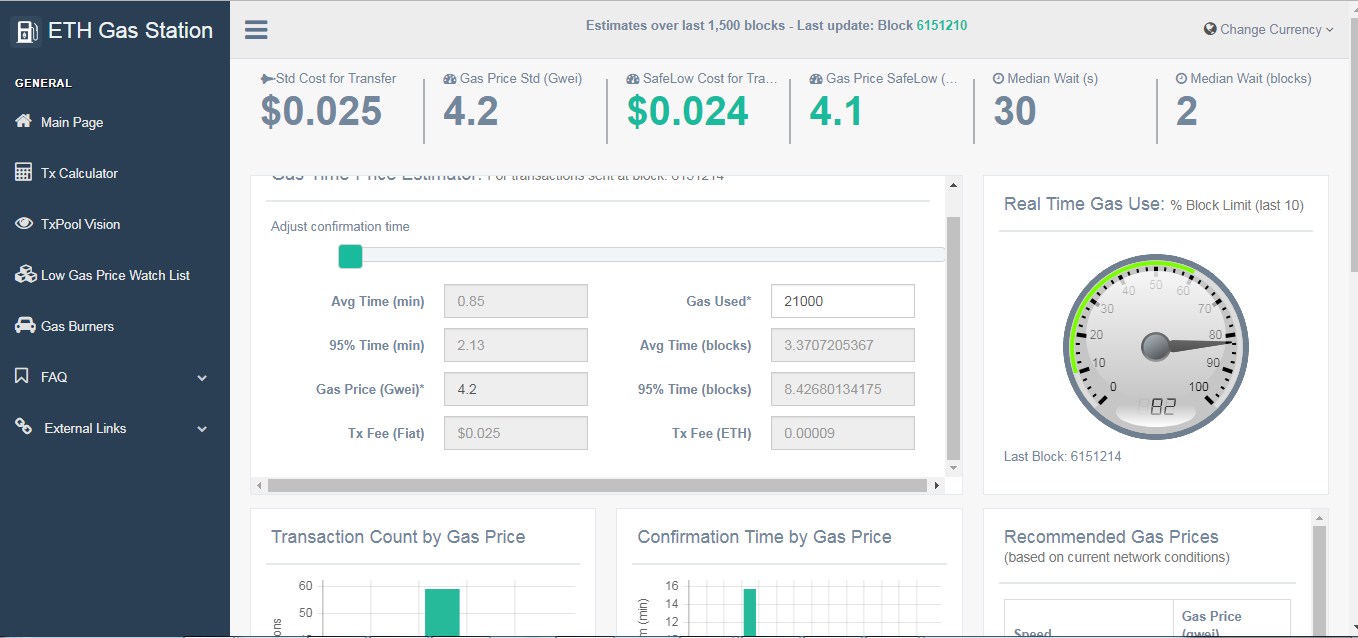Viewport: 1358px width, 638px height.
Task: Click the Avg Time (min) field
Action: (516, 301)
